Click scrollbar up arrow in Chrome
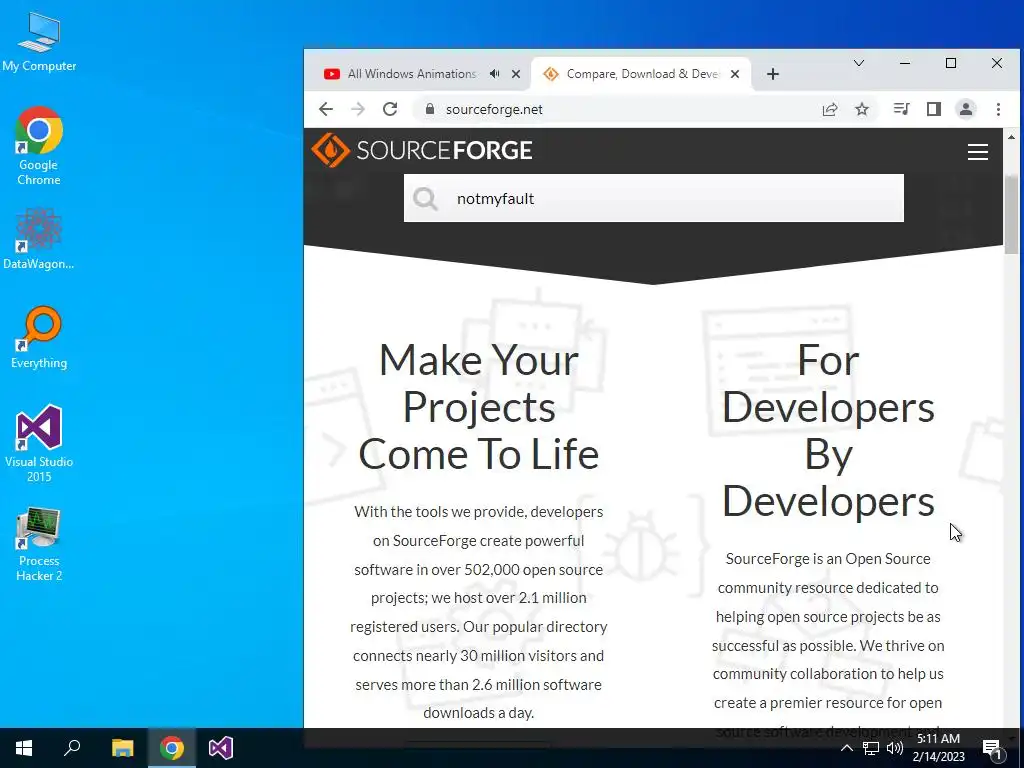The height and width of the screenshot is (768, 1024). coord(1012,137)
